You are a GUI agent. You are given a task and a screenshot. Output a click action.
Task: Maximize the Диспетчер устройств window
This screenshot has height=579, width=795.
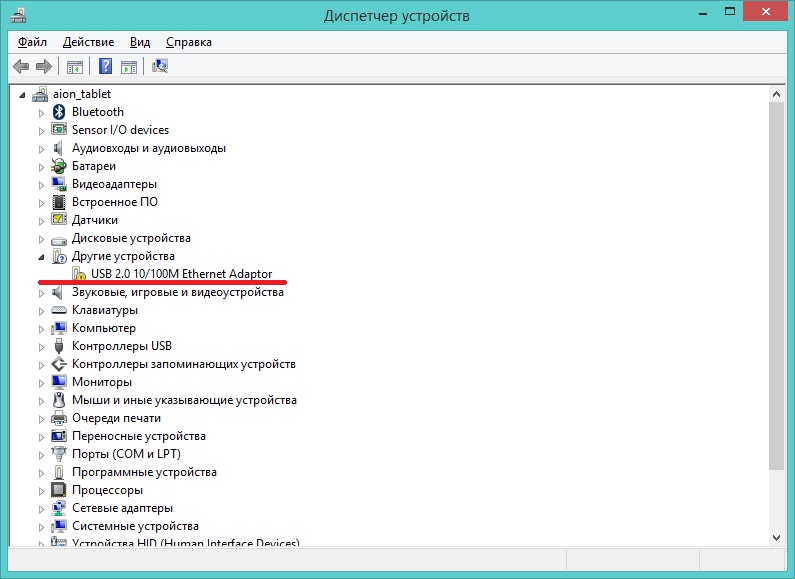[730, 12]
